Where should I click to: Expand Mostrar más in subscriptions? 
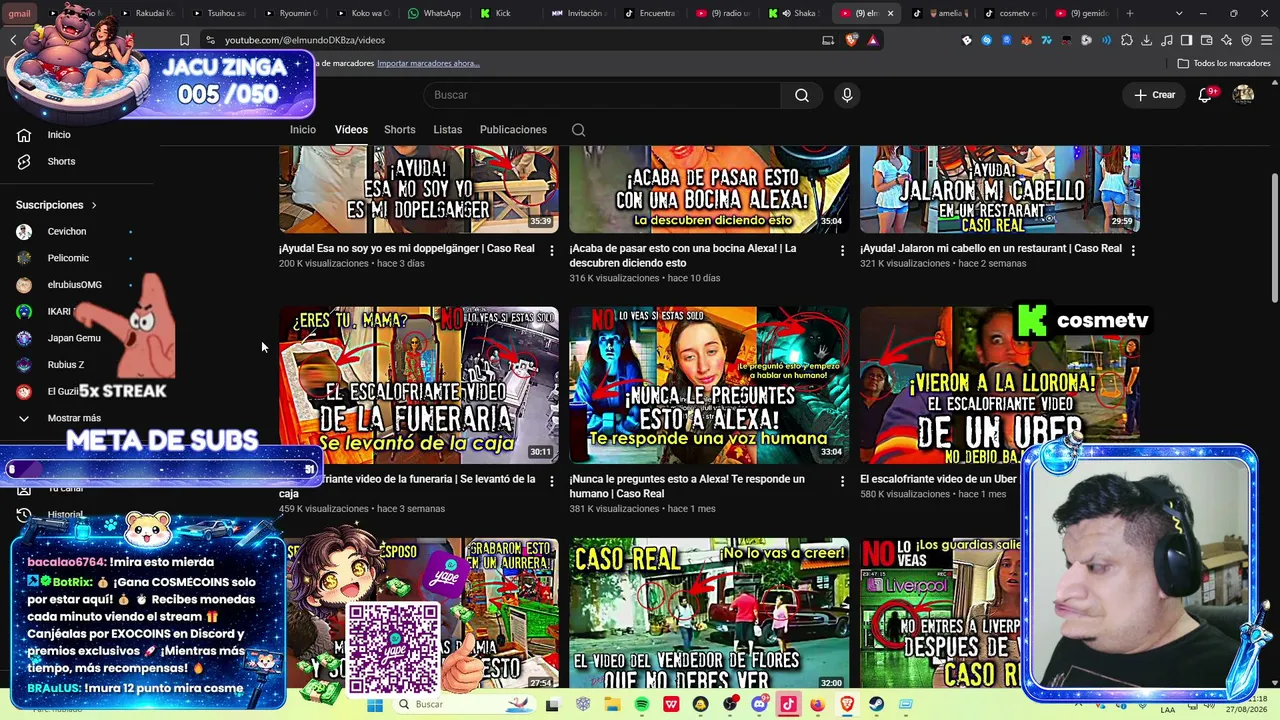[x=60, y=418]
